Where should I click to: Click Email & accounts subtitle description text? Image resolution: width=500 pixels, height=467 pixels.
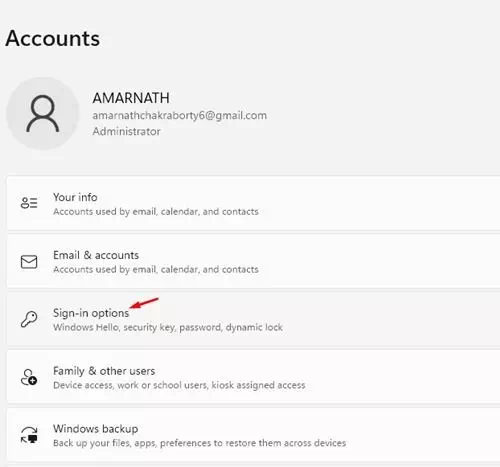point(156,269)
